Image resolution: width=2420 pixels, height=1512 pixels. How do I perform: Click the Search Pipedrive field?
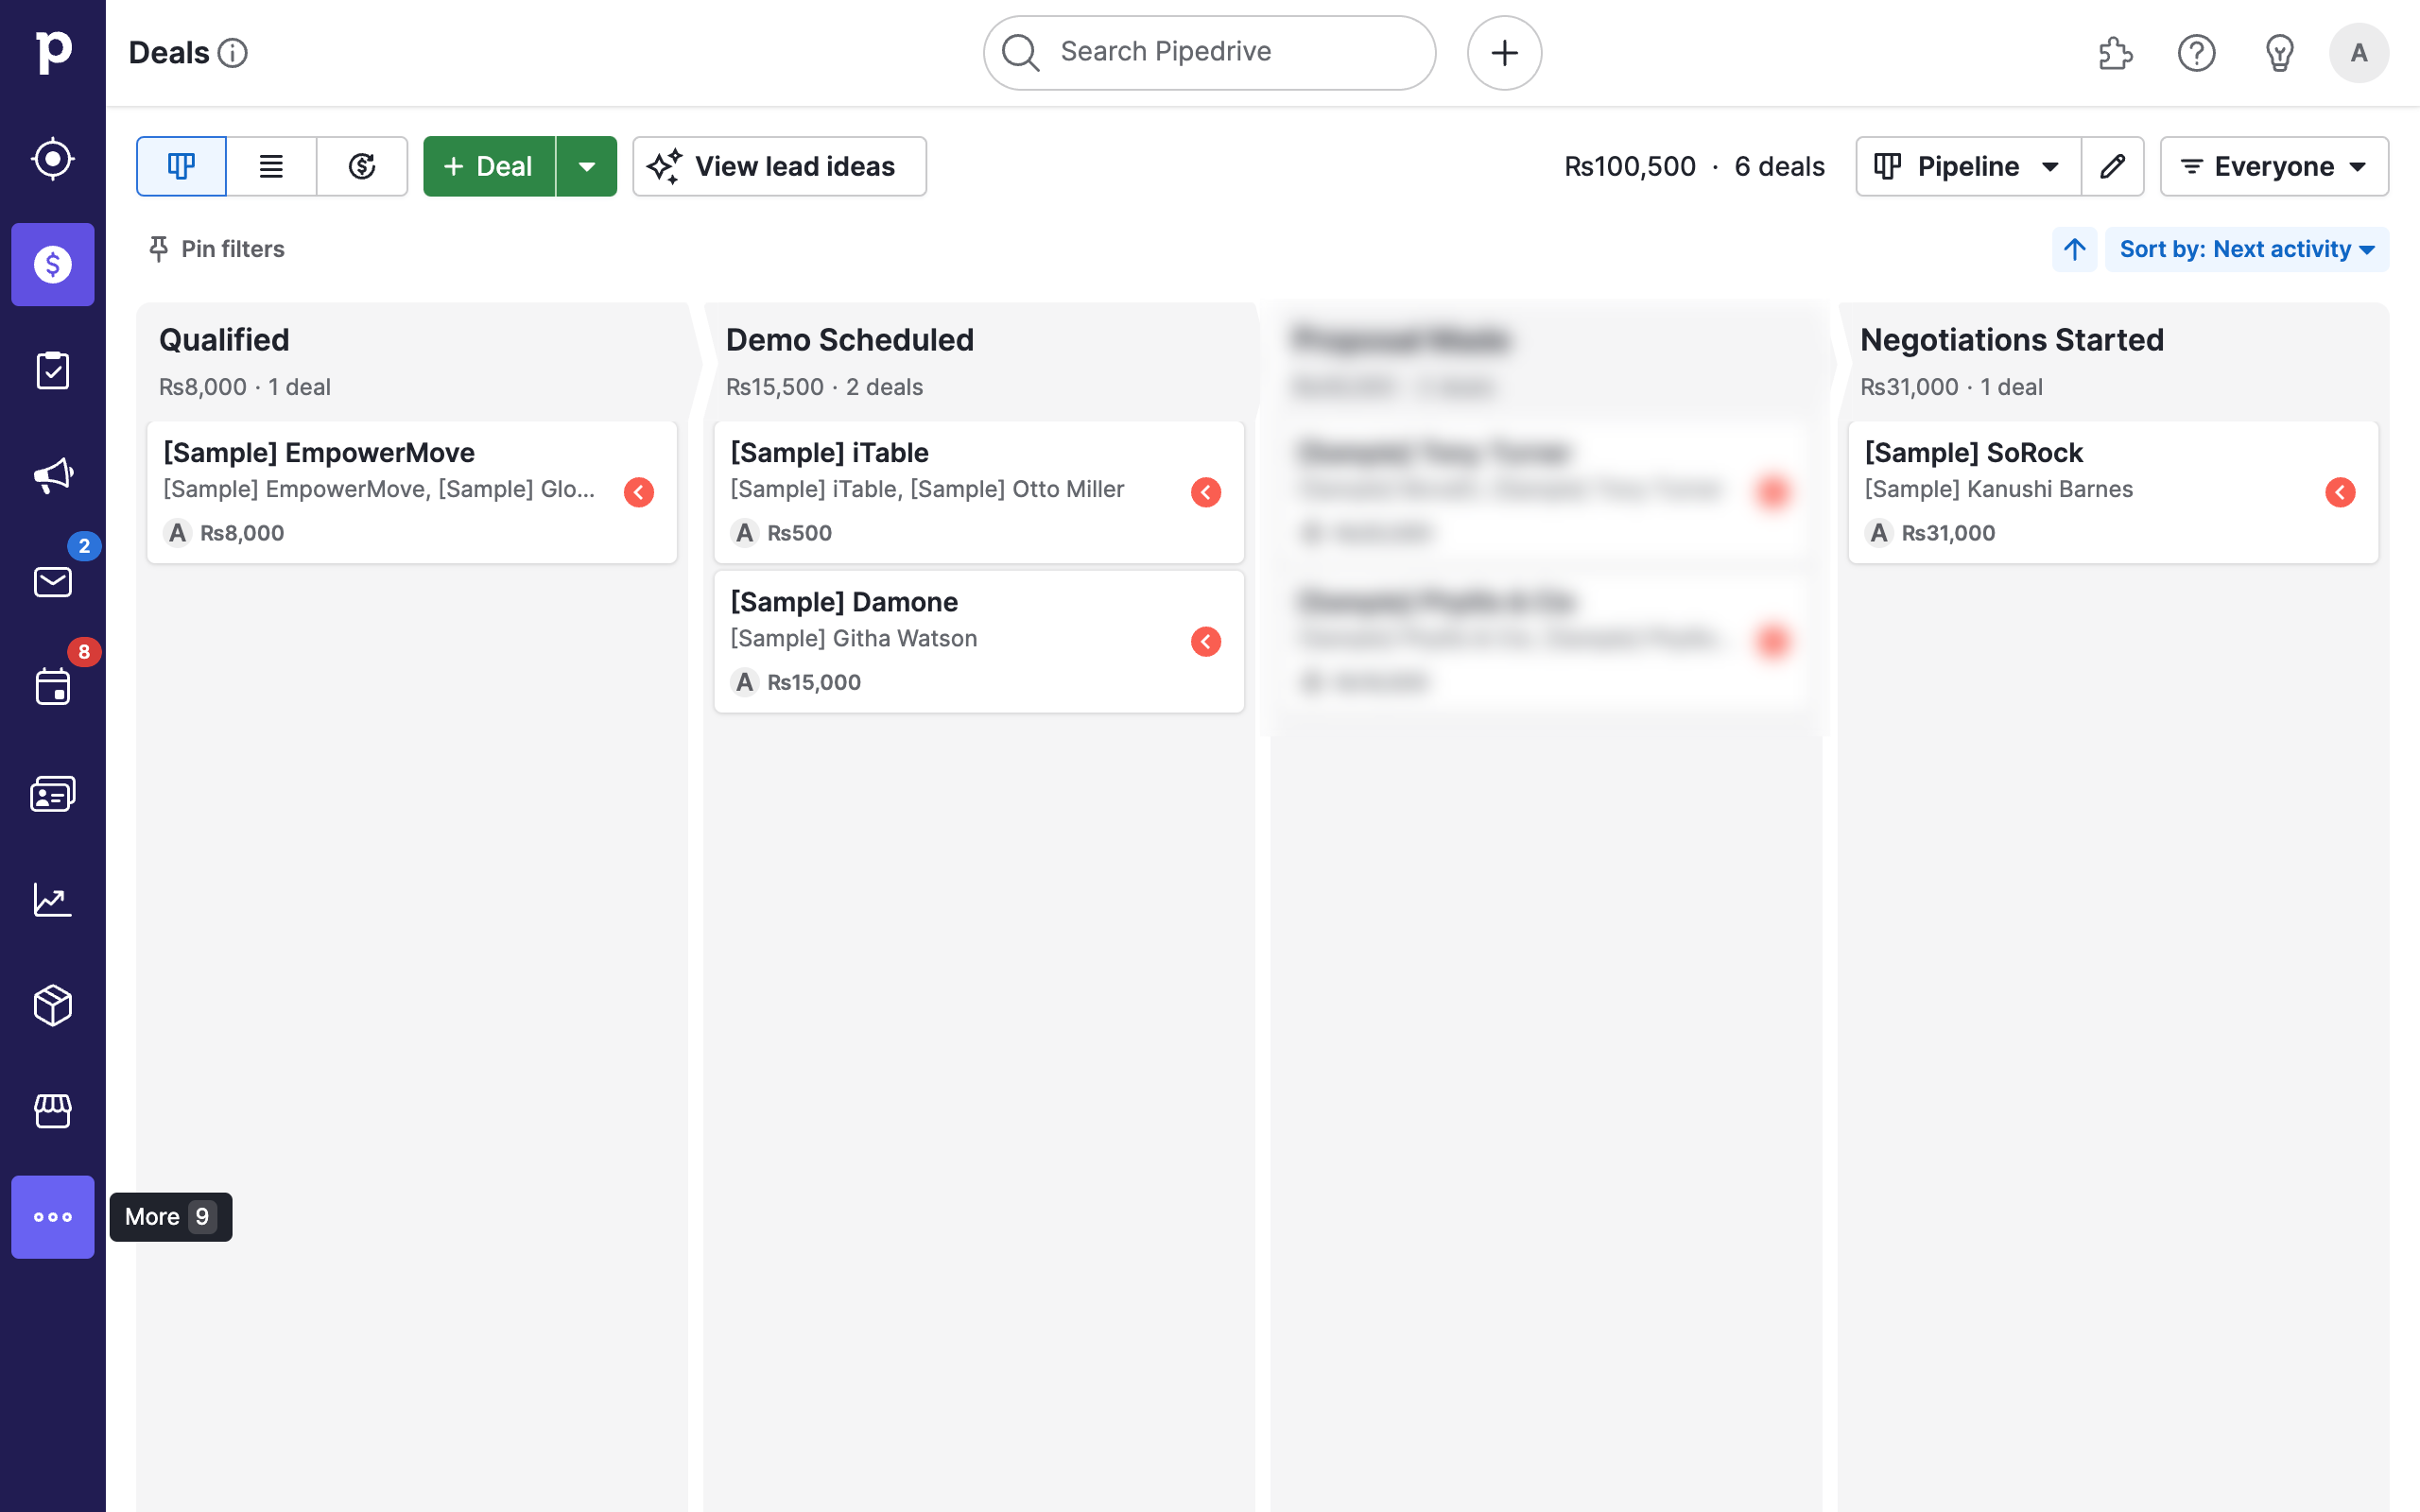tap(1208, 52)
